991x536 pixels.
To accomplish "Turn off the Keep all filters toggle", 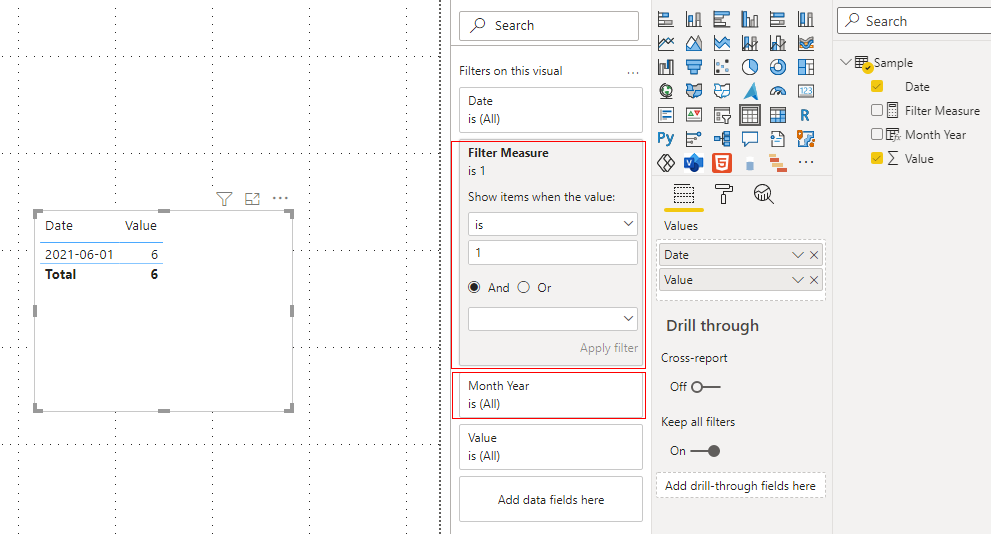I will click(705, 451).
